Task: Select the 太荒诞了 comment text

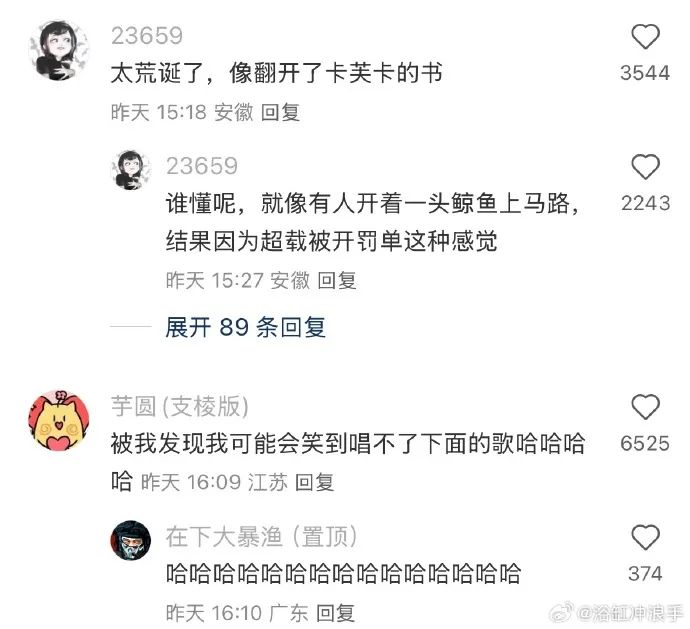Action: click(x=276, y=73)
